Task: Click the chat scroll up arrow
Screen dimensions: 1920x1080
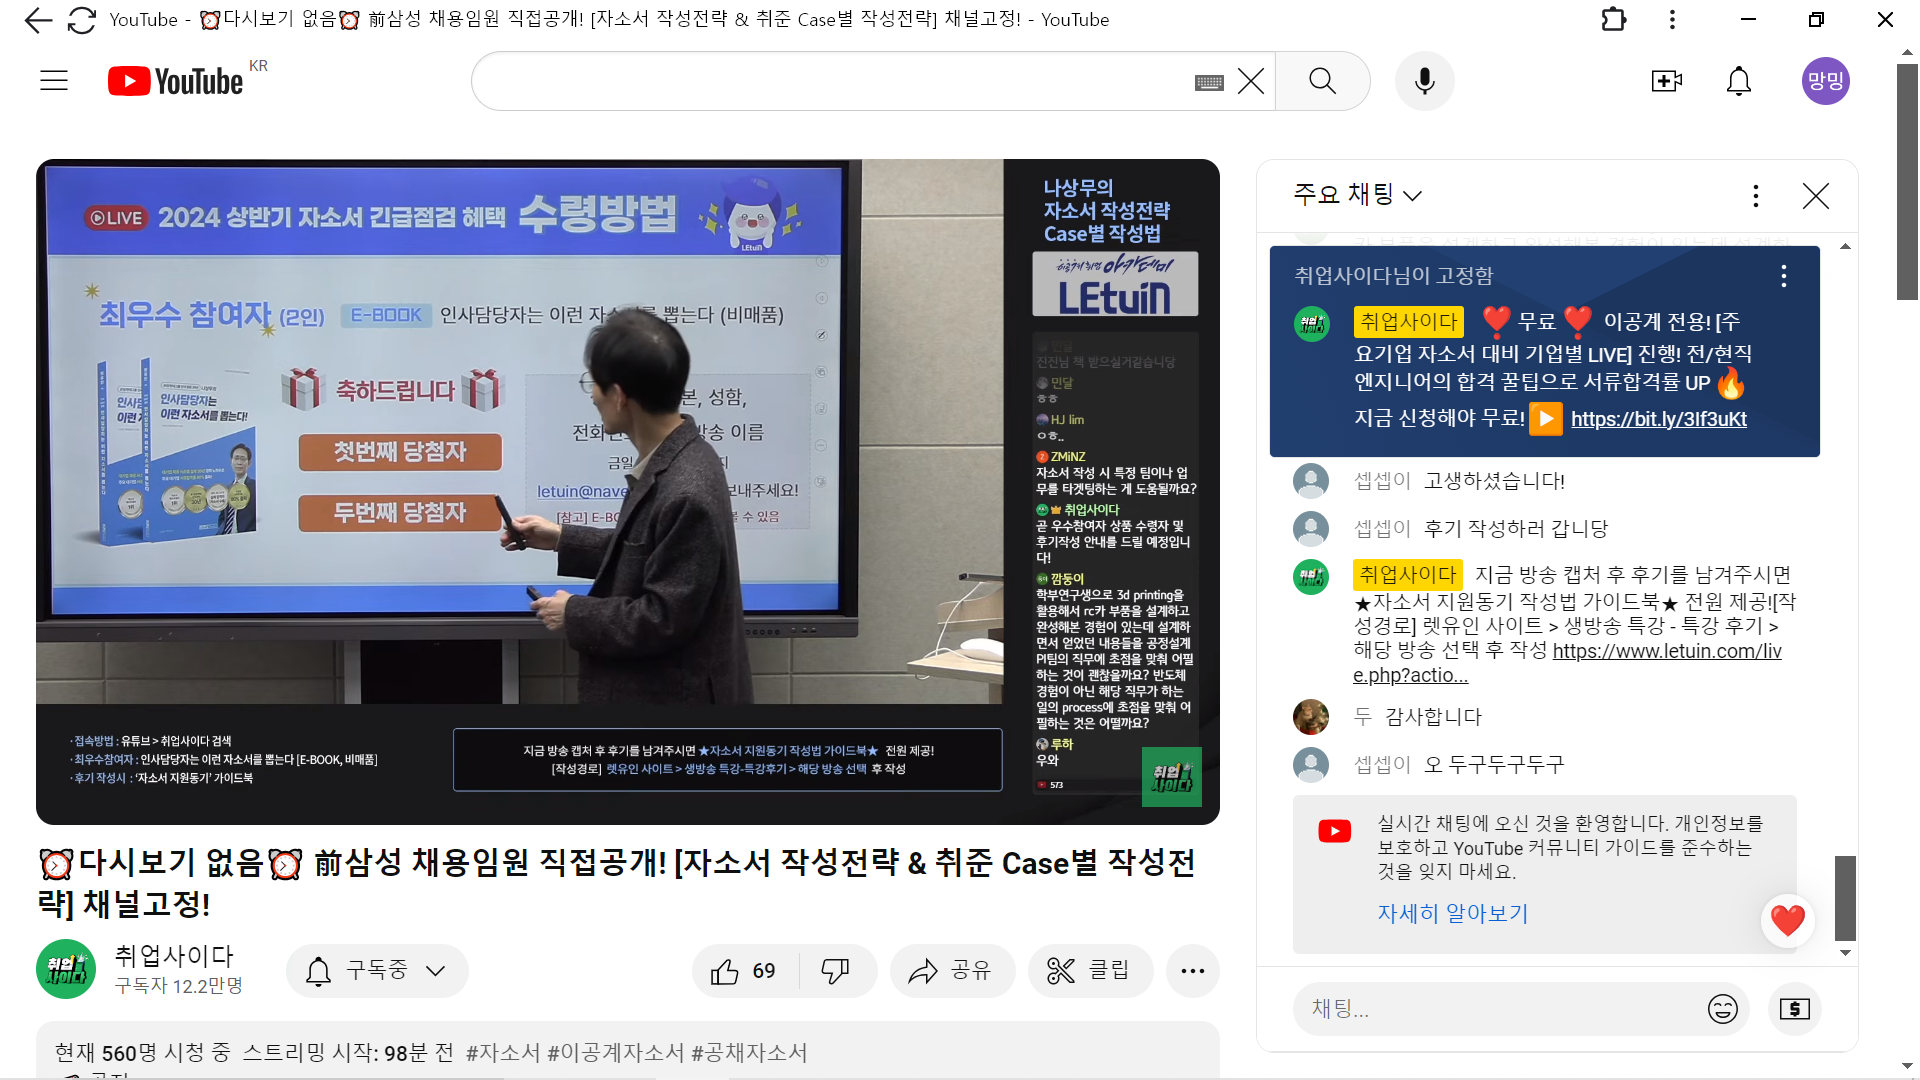Action: [1845, 246]
